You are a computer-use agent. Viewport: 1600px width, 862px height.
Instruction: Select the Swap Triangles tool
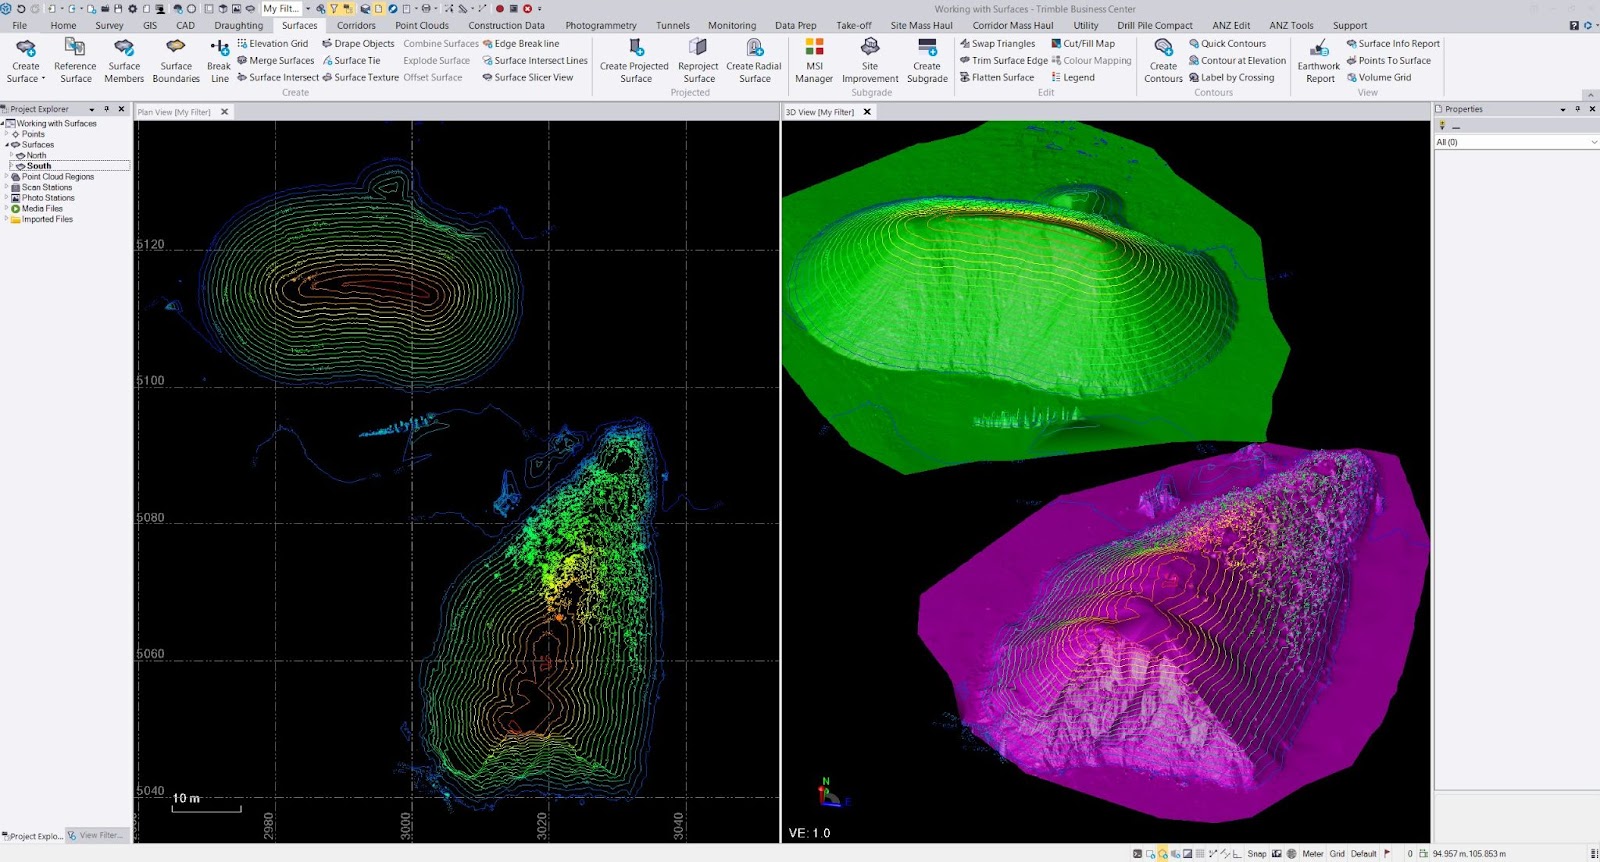click(x=997, y=44)
